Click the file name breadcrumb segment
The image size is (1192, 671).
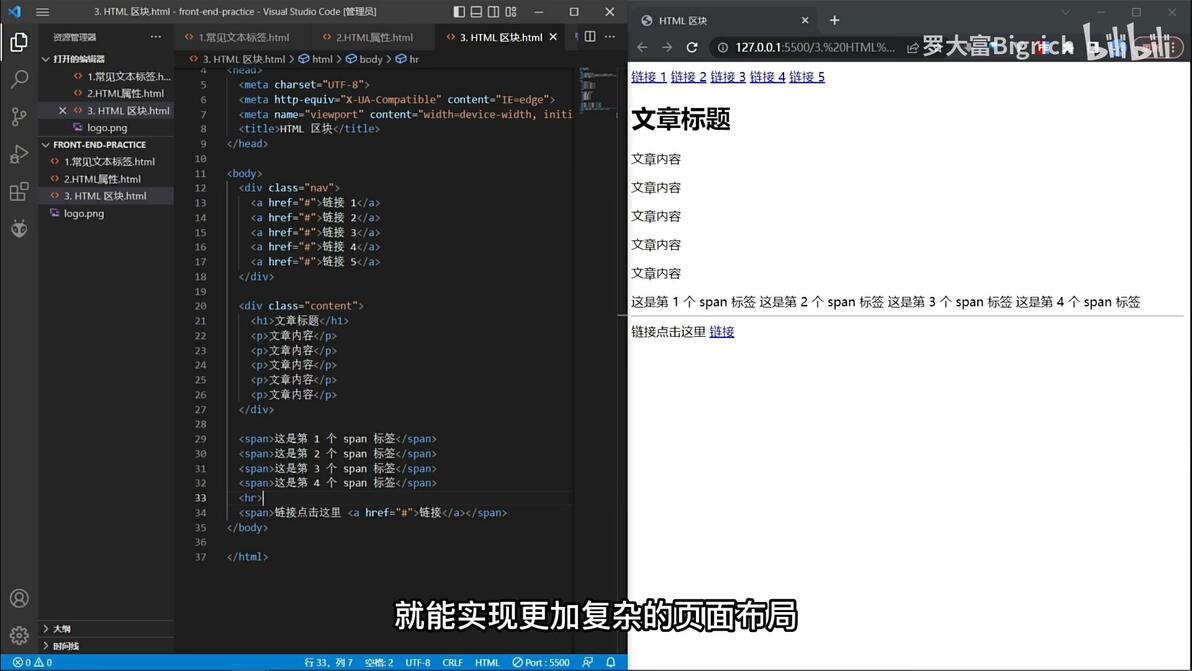pos(237,59)
